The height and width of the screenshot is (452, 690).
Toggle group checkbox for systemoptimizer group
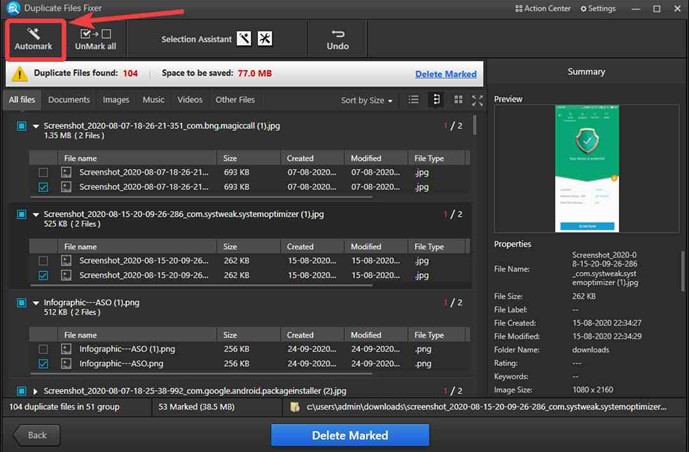(21, 214)
